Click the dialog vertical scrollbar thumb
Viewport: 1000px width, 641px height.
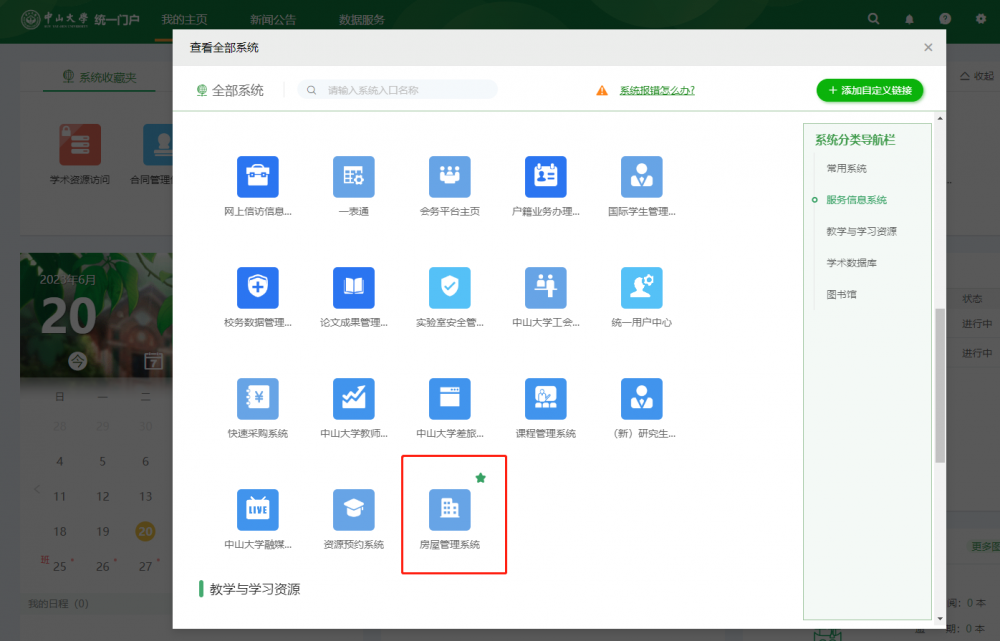tap(940, 385)
